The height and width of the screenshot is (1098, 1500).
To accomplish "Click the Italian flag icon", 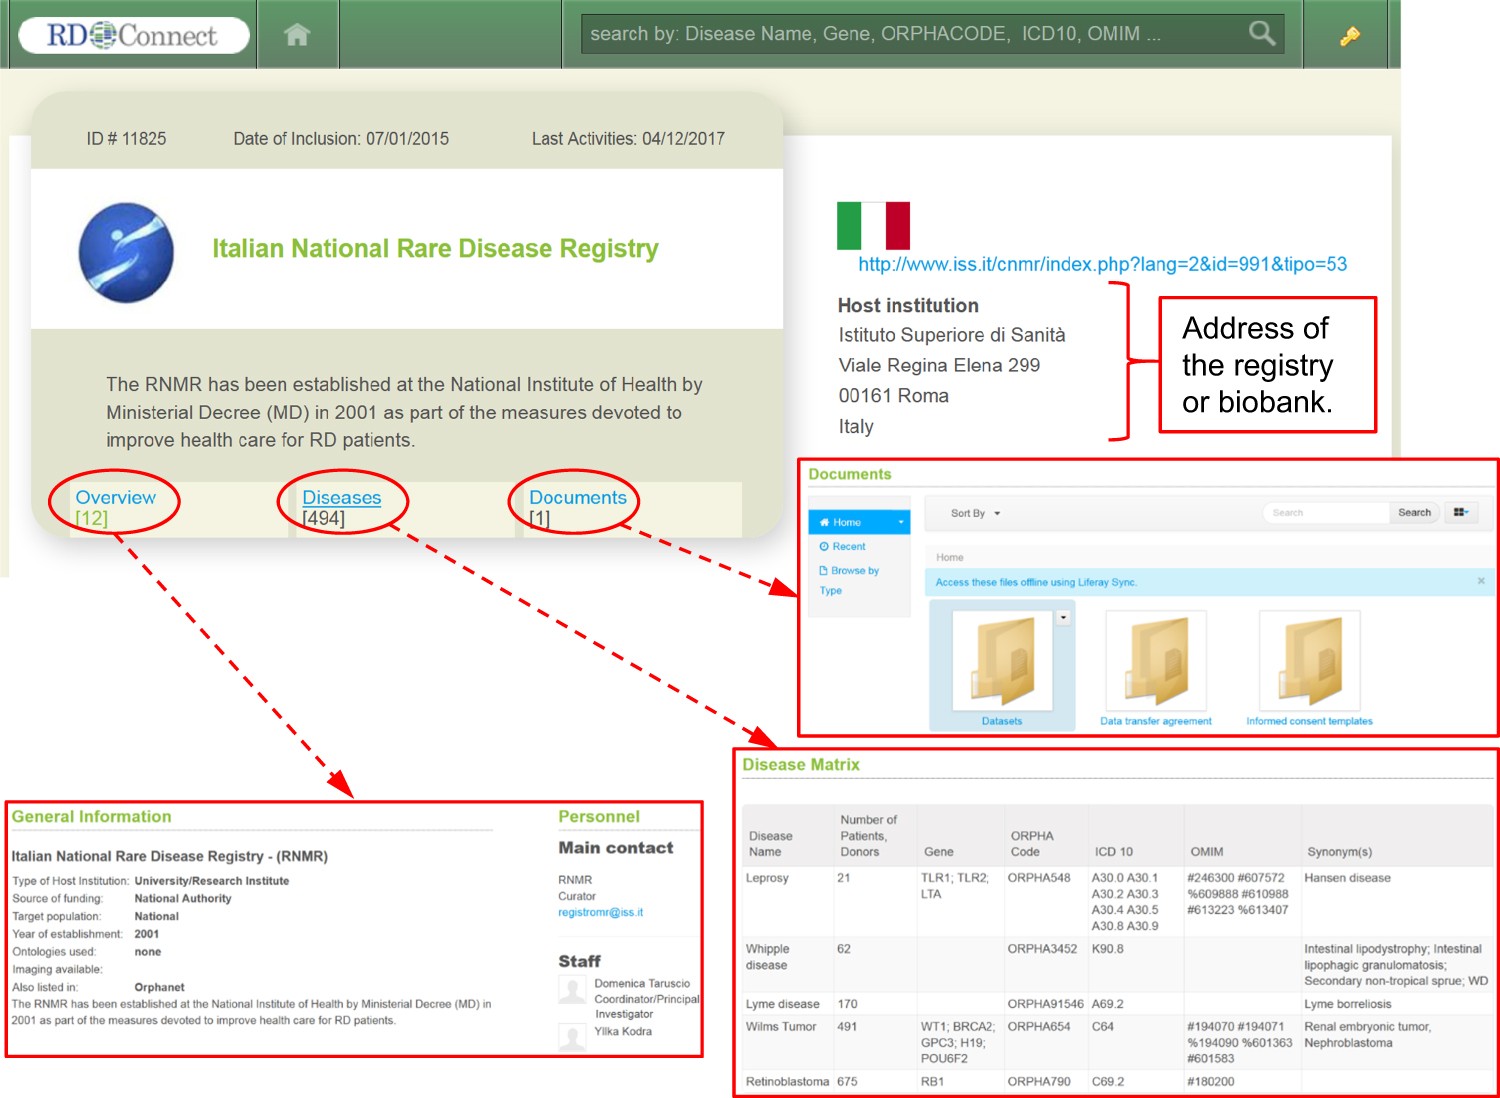I will tap(873, 225).
